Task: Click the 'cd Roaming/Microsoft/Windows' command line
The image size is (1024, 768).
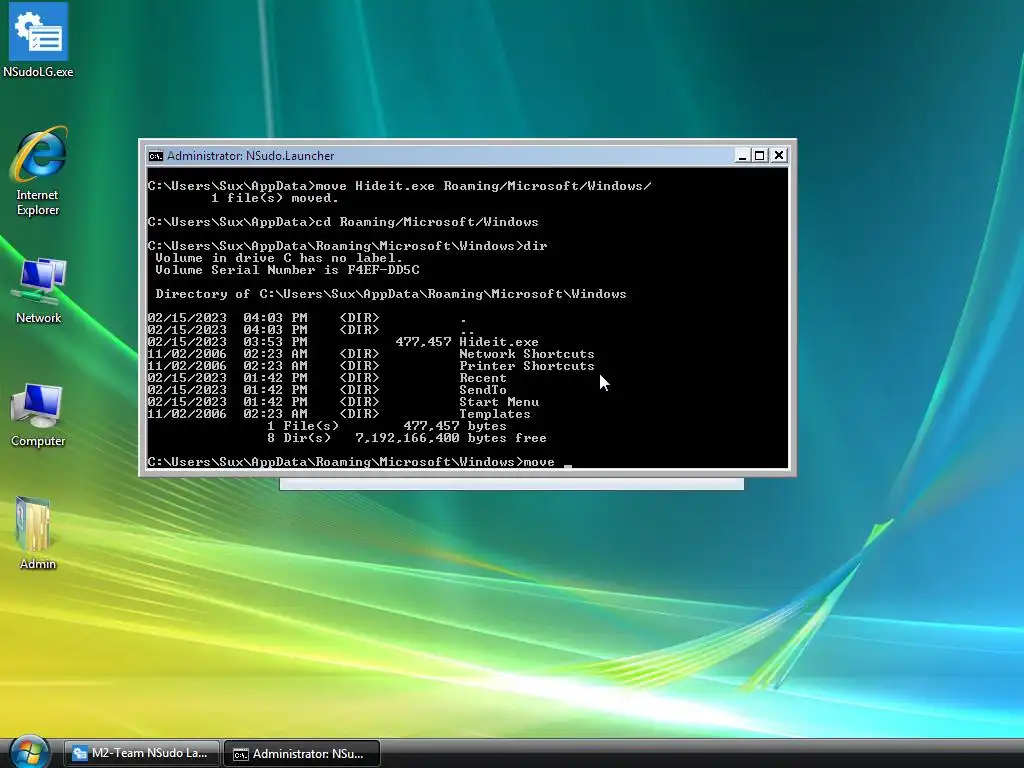Action: pos(343,222)
